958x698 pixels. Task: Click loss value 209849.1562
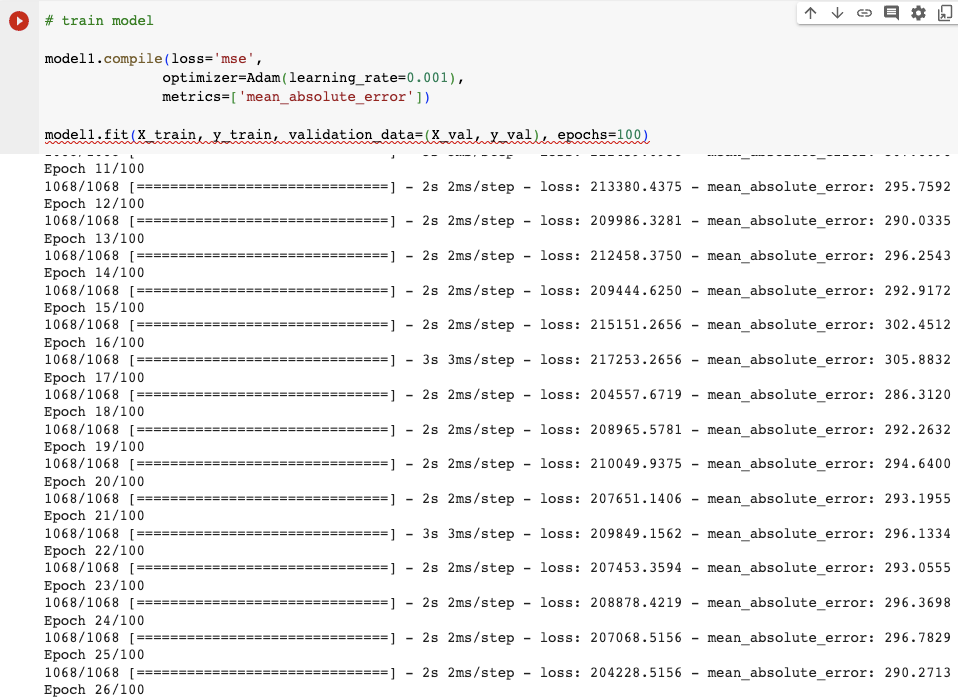[635, 534]
